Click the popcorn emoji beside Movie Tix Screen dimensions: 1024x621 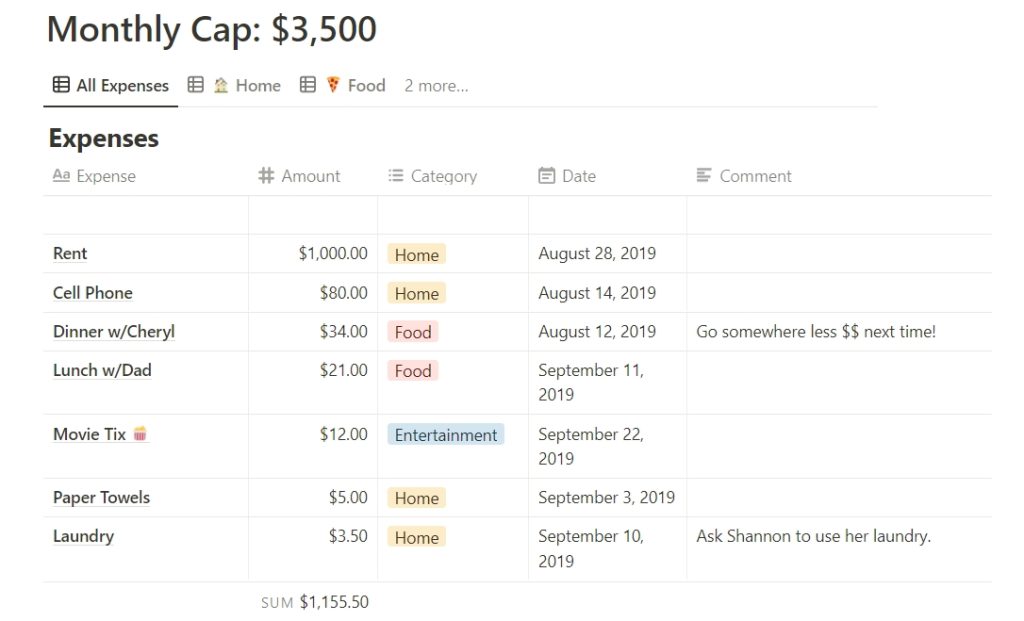click(x=140, y=434)
